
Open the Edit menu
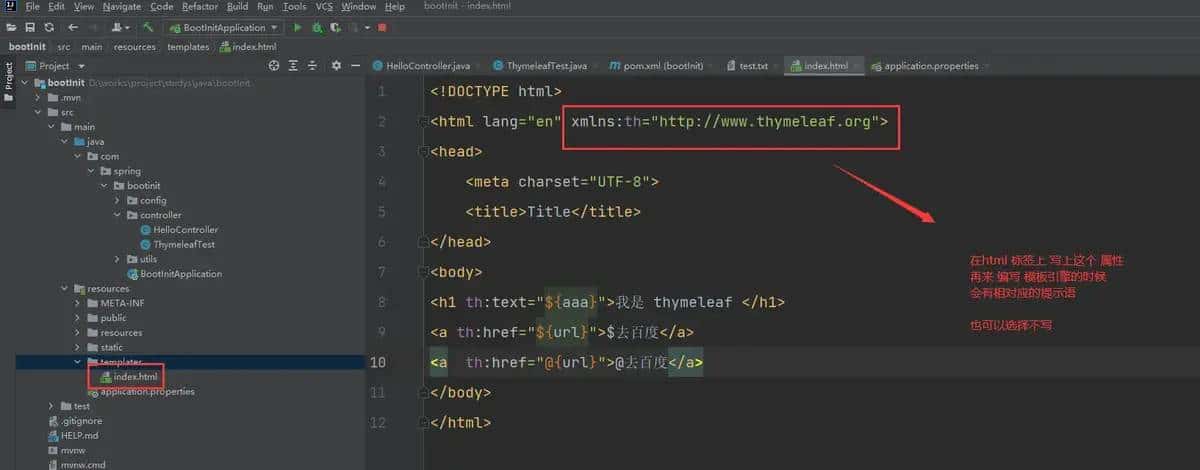(x=56, y=7)
